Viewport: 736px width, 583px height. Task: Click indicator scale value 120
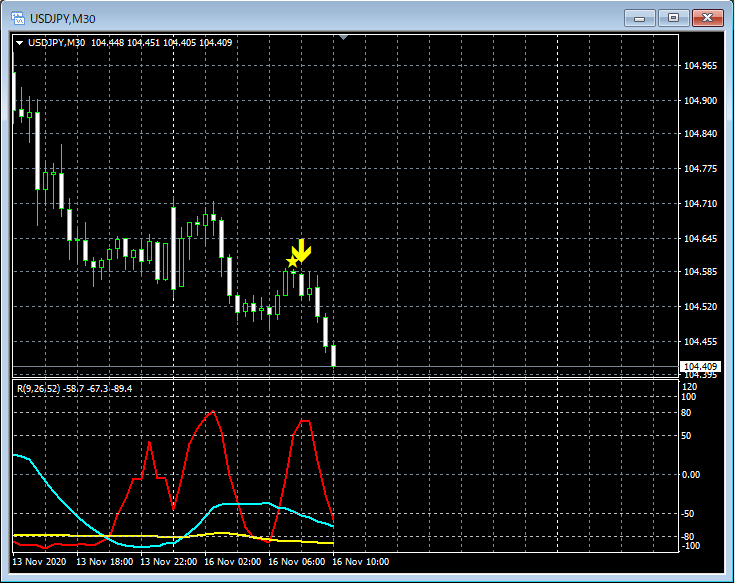(x=690, y=387)
